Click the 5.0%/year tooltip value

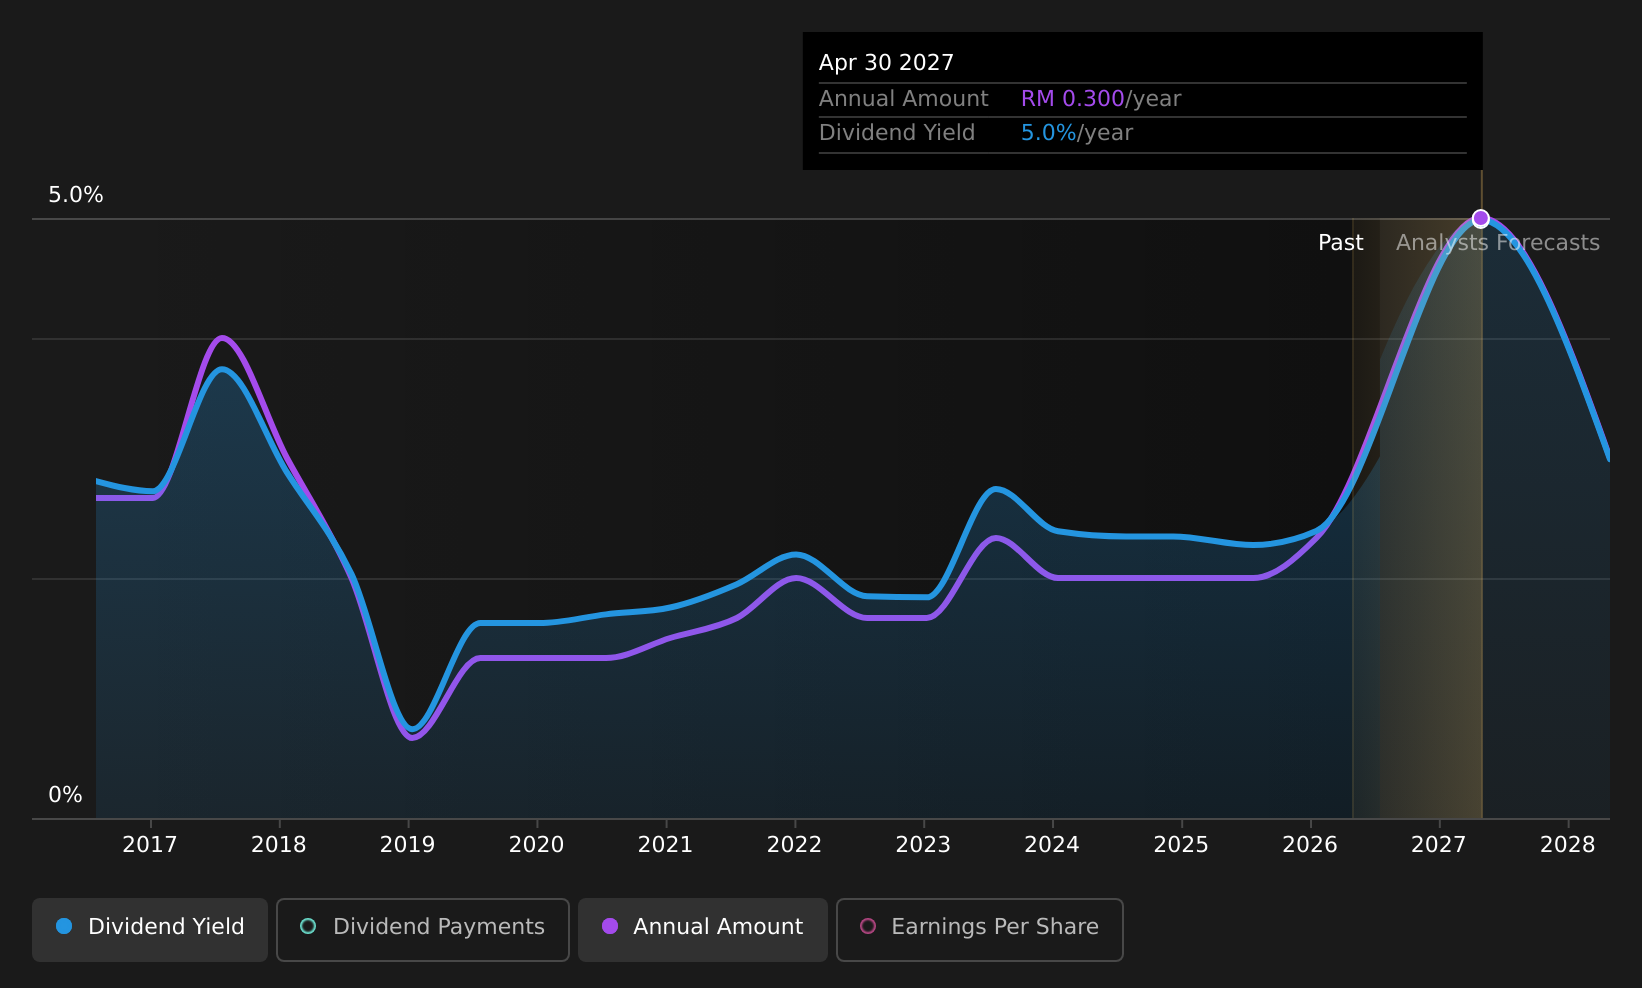pyautogui.click(x=1077, y=133)
